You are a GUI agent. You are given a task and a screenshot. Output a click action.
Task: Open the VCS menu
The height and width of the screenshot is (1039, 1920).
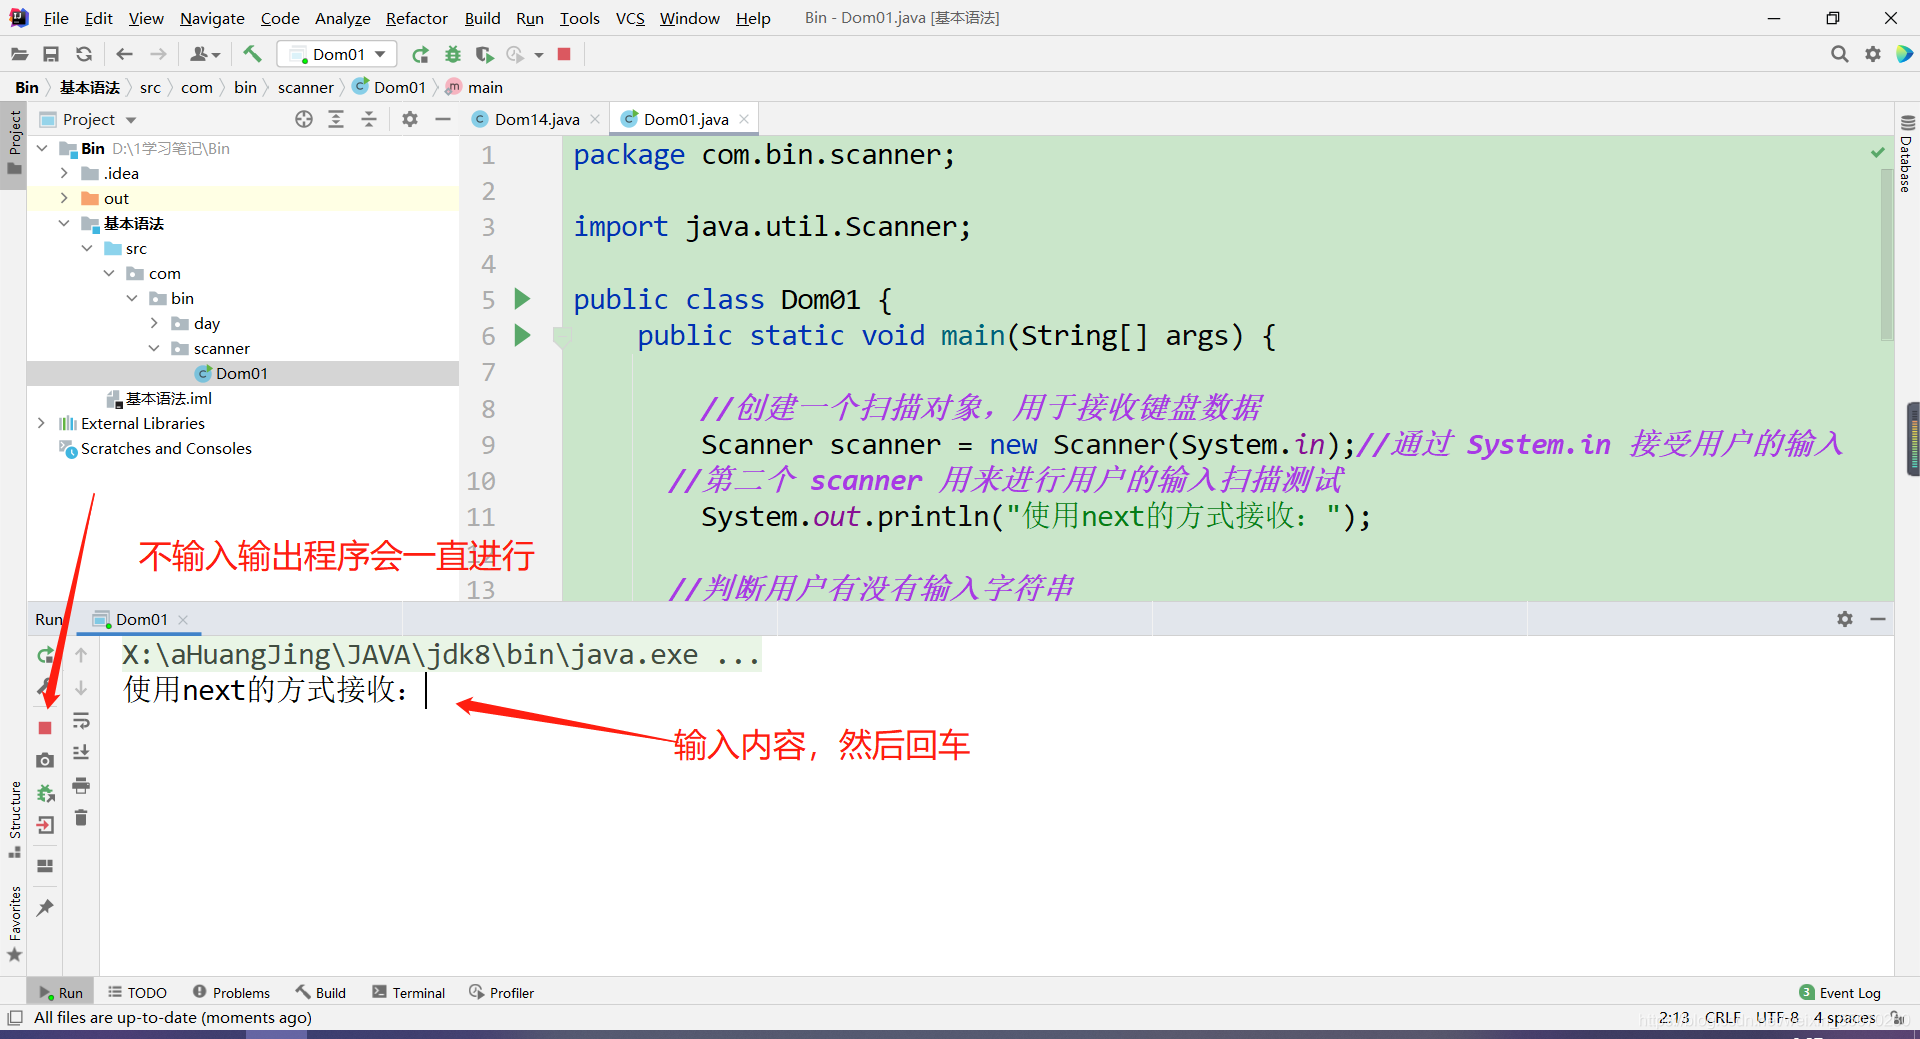[630, 18]
